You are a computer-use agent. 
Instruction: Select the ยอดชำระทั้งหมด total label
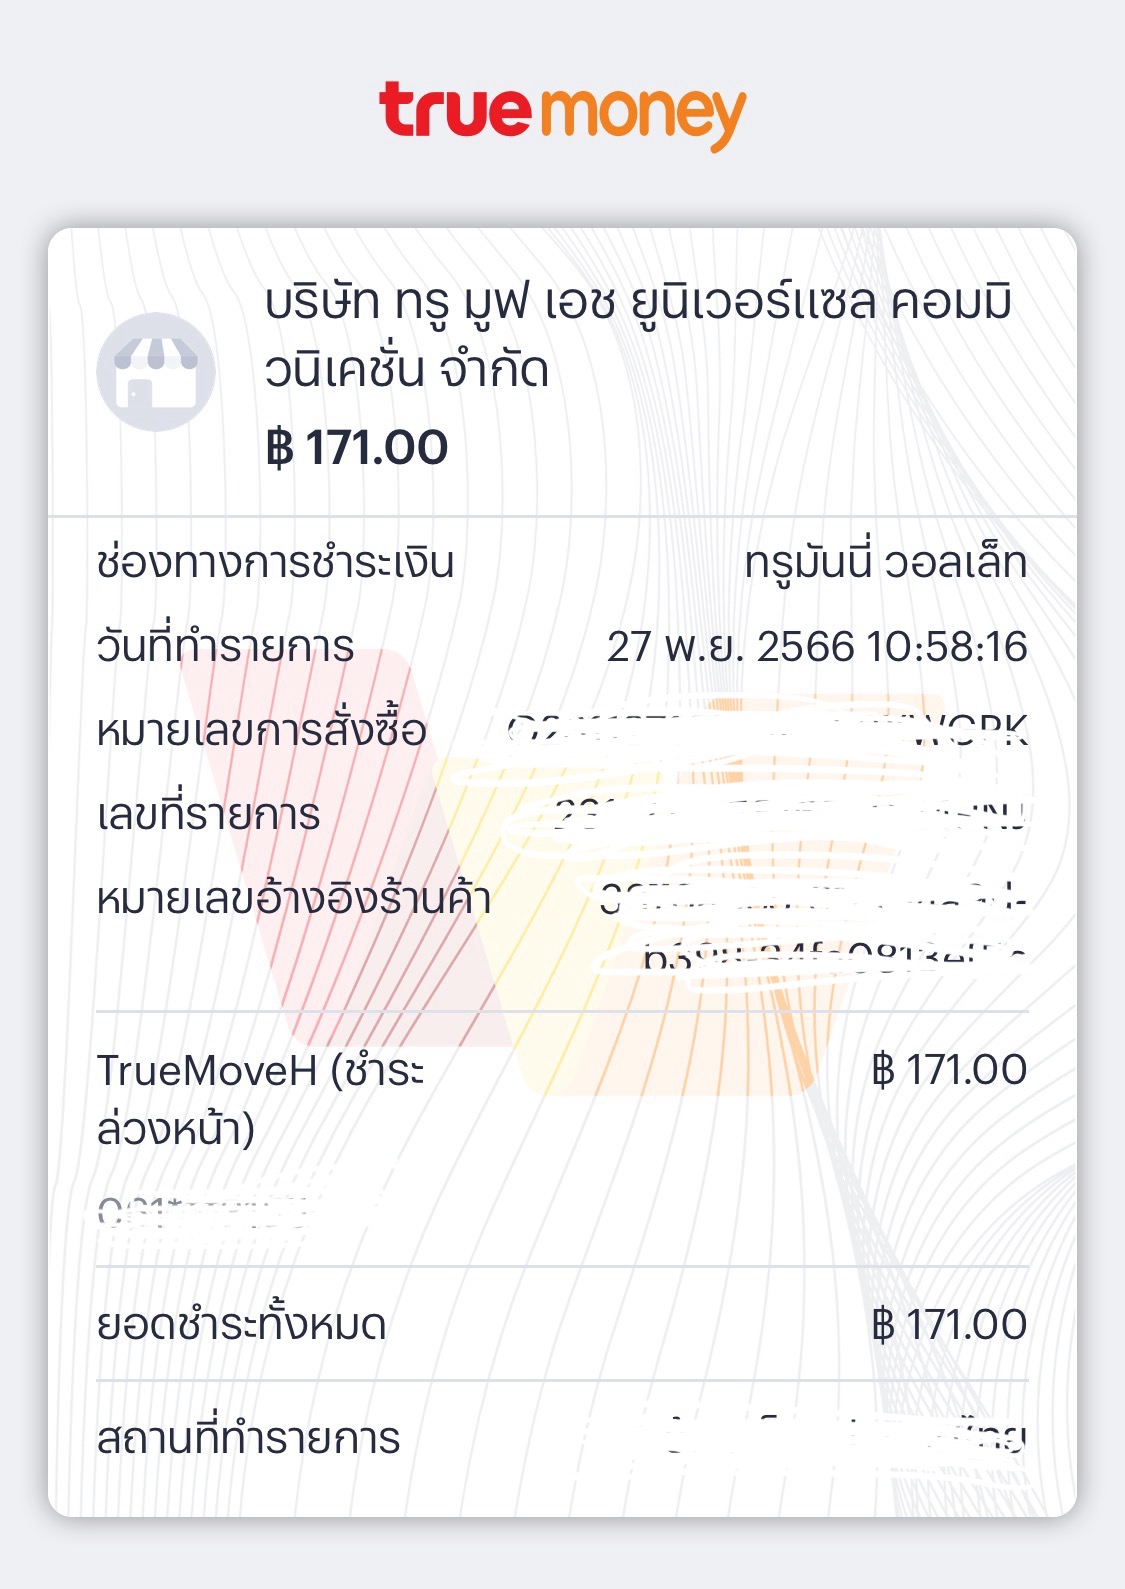coord(241,1325)
